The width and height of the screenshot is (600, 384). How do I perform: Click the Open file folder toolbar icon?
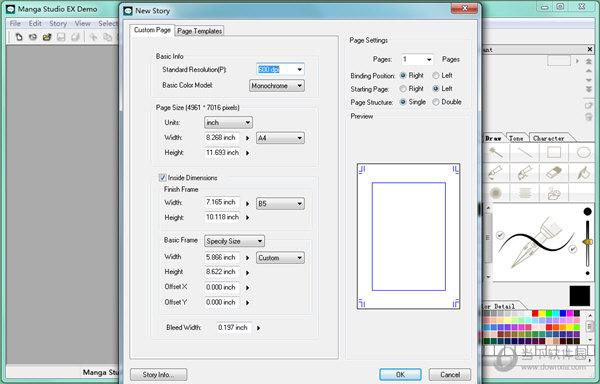pos(47,37)
